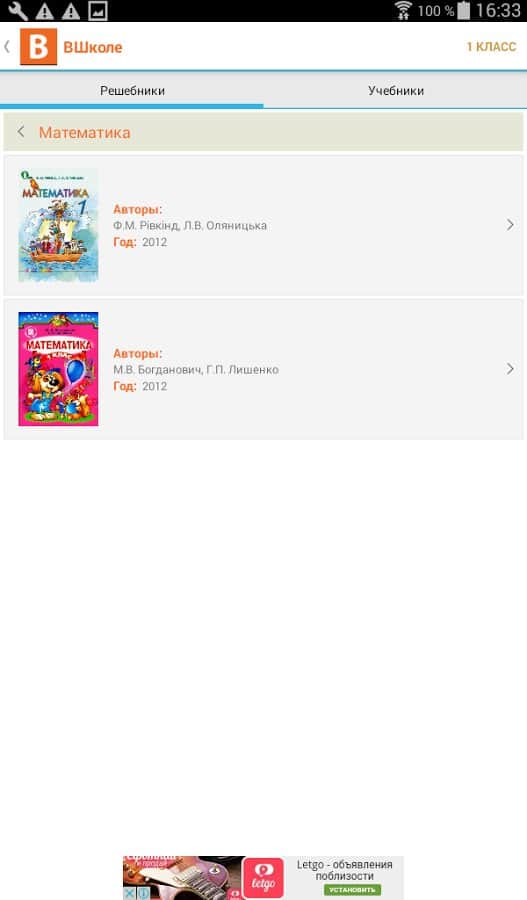The image size is (527, 900).
Task: Click the back arrow beside Математика
Action: click(x=21, y=132)
